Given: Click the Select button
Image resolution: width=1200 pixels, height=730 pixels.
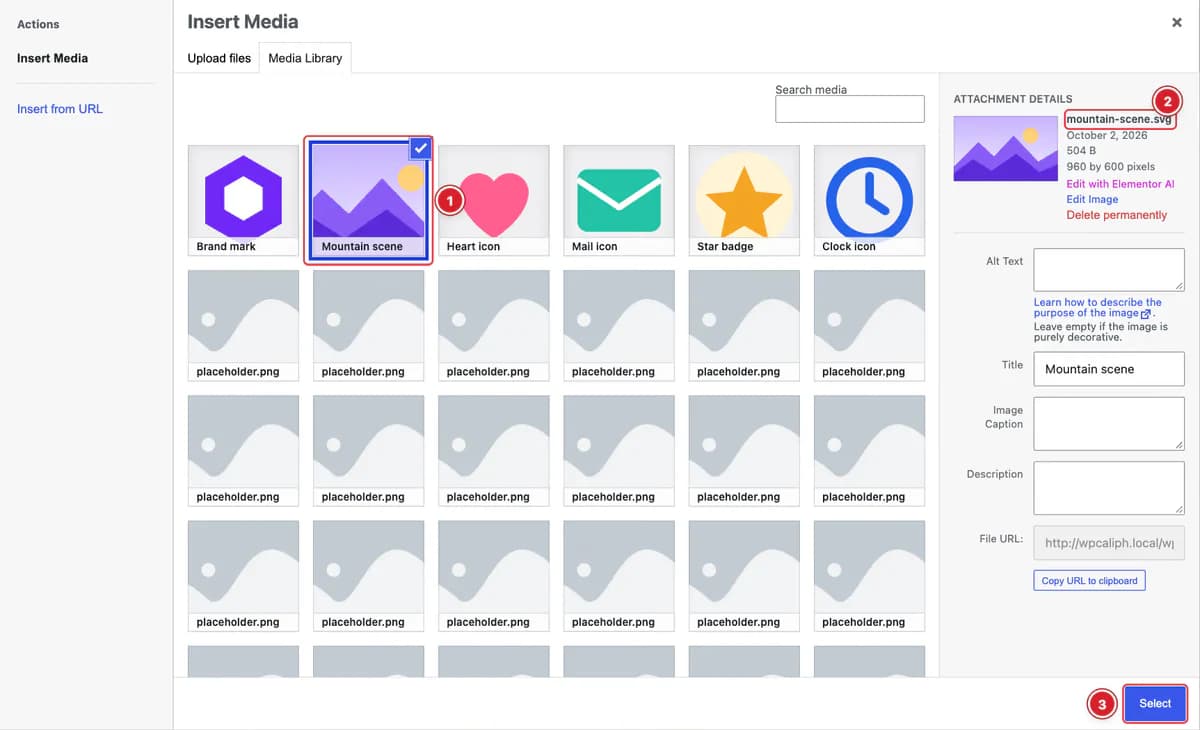Looking at the screenshot, I should tap(1155, 704).
